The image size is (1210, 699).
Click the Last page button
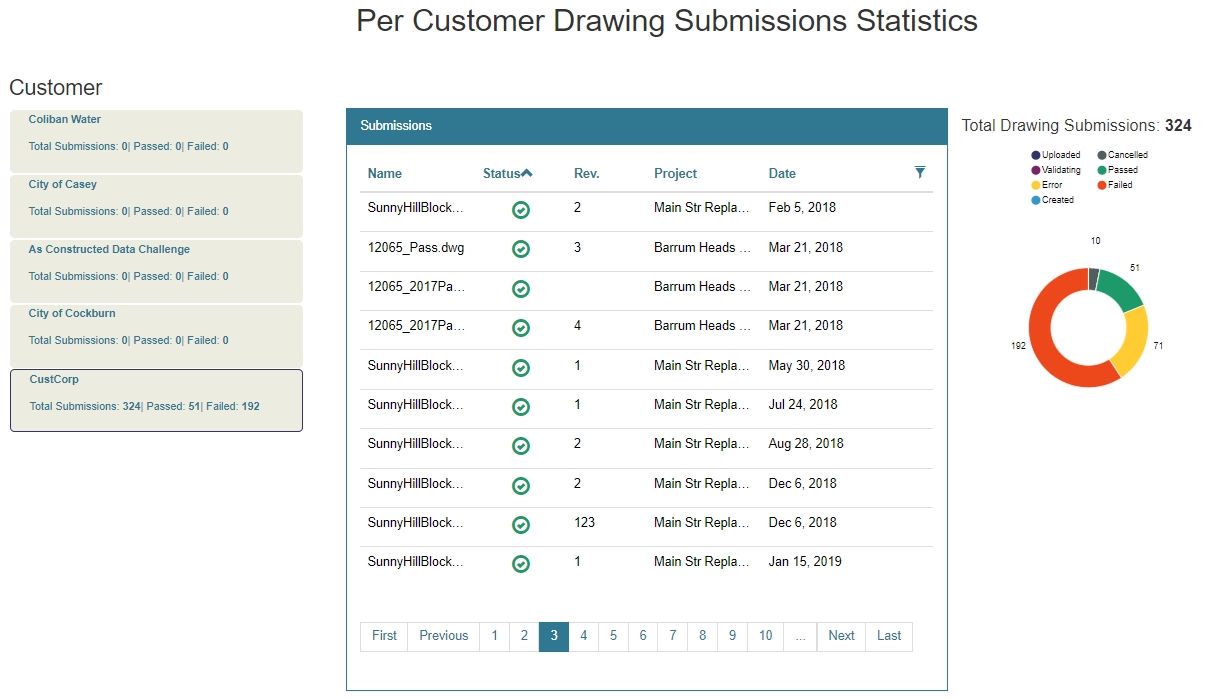[889, 636]
